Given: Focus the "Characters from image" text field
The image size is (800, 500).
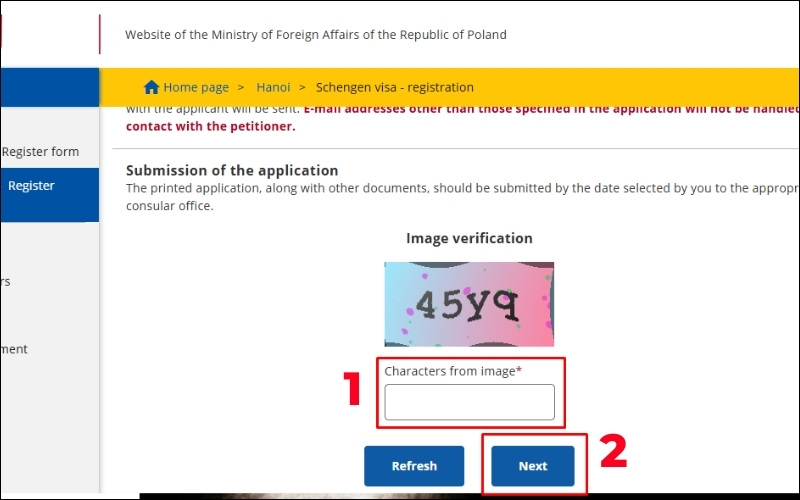Looking at the screenshot, I should coord(469,402).
